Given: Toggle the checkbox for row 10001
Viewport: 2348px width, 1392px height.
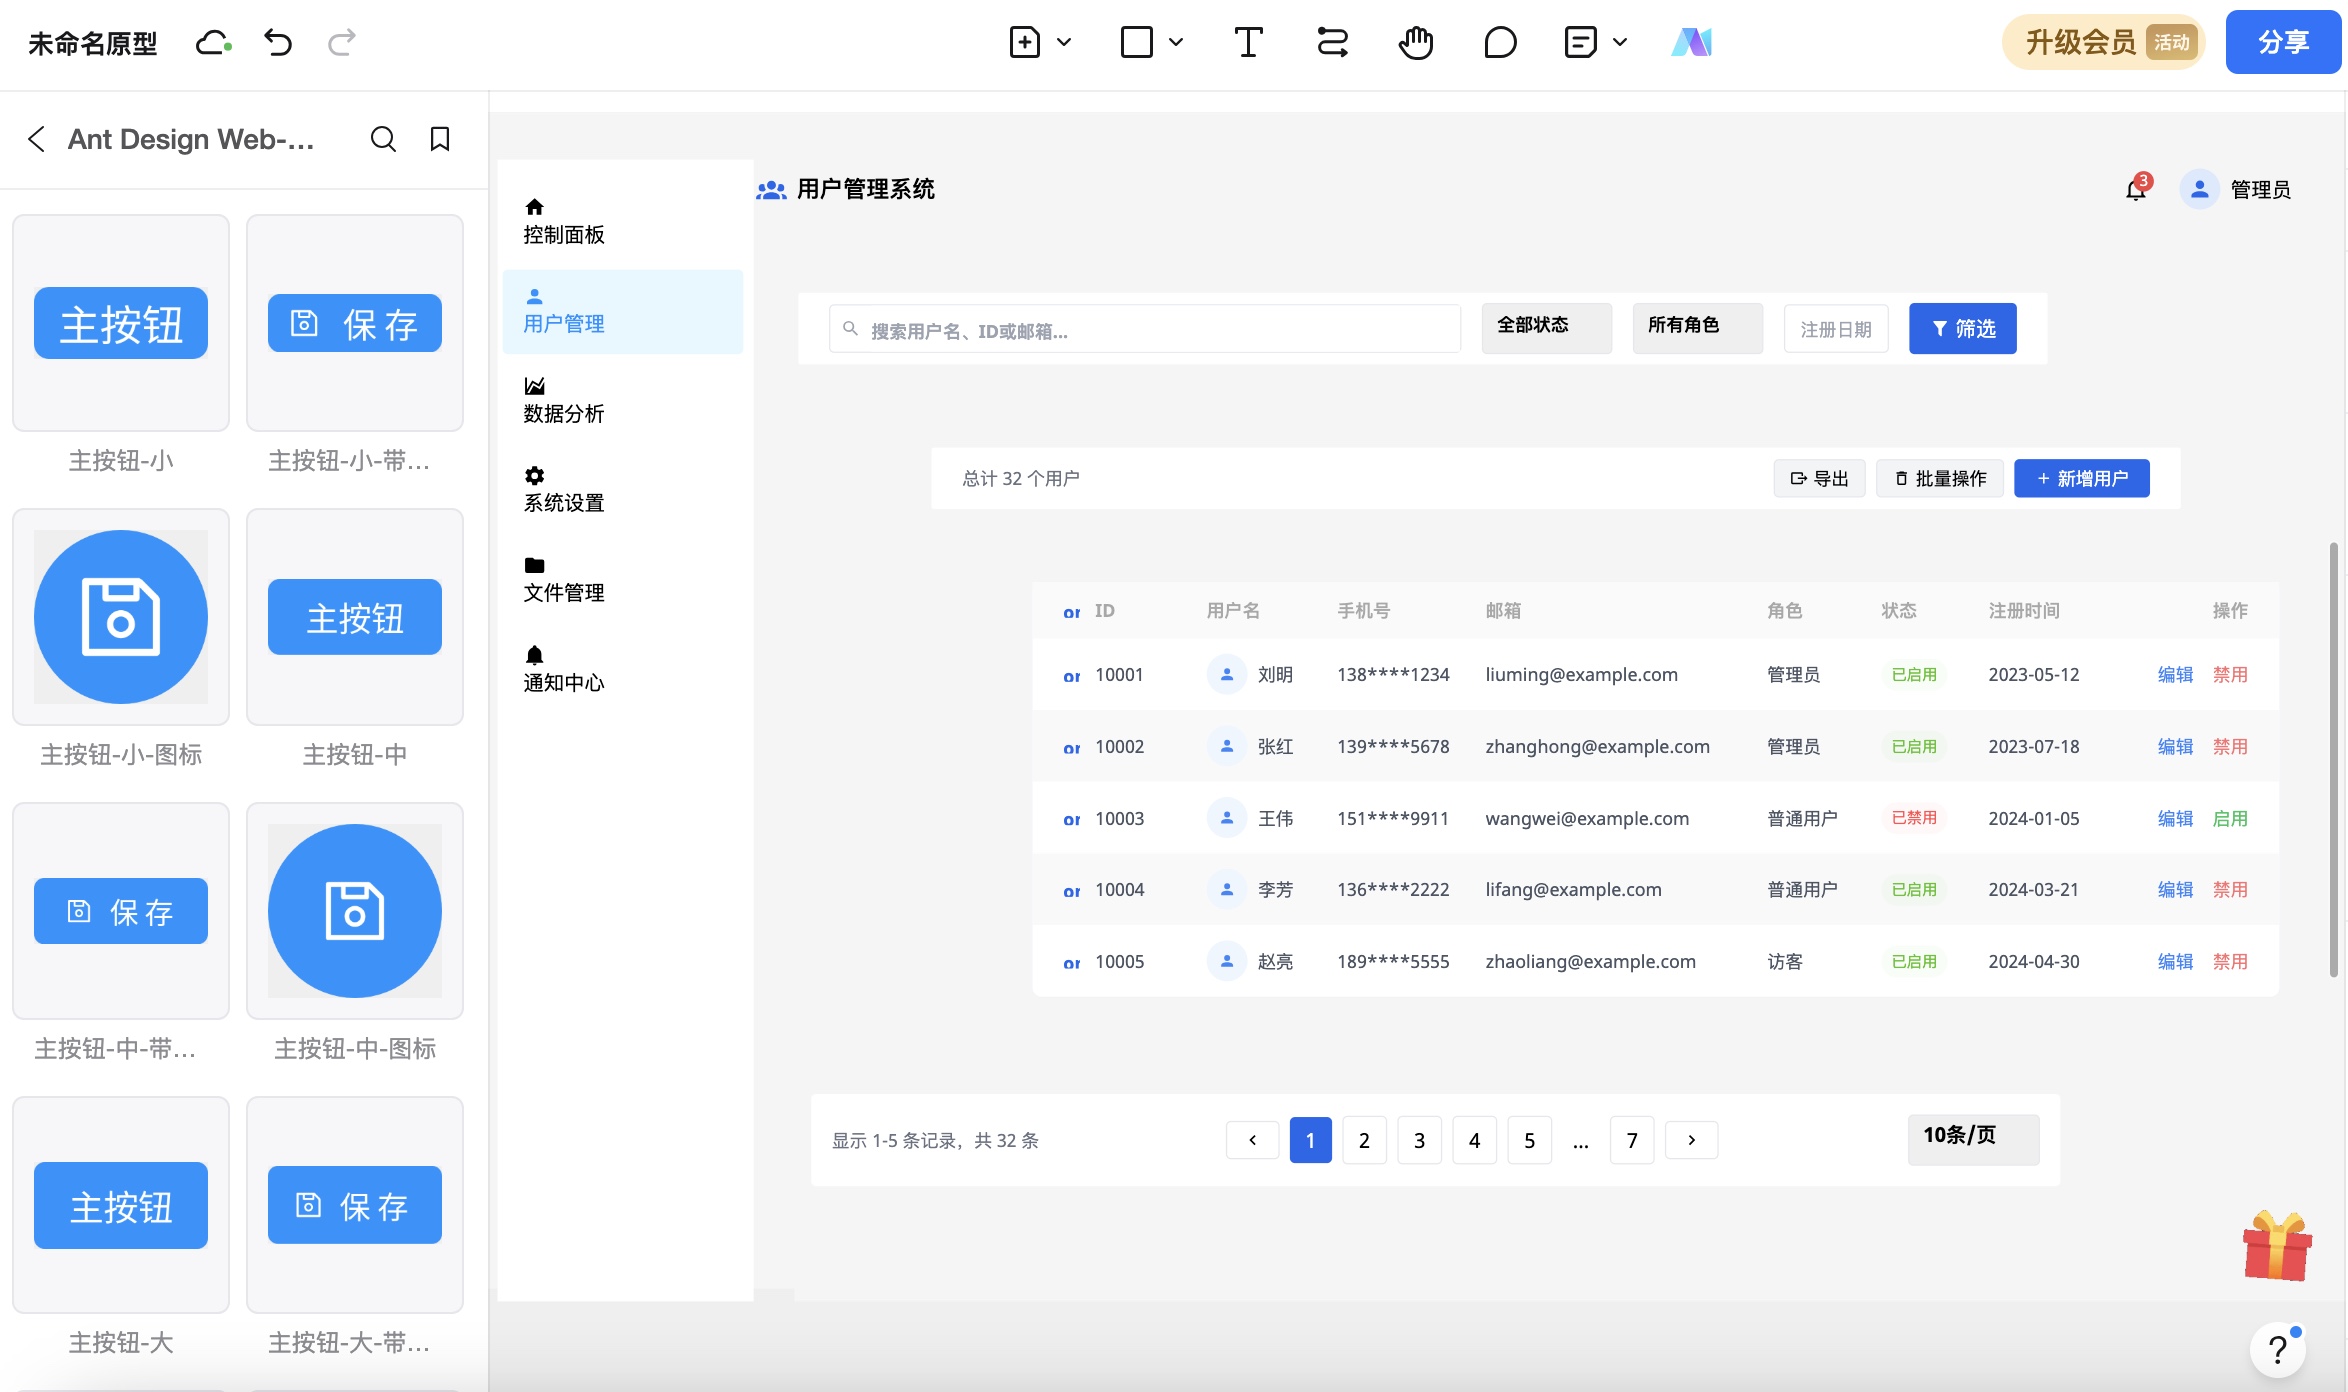Looking at the screenshot, I should (x=1072, y=675).
